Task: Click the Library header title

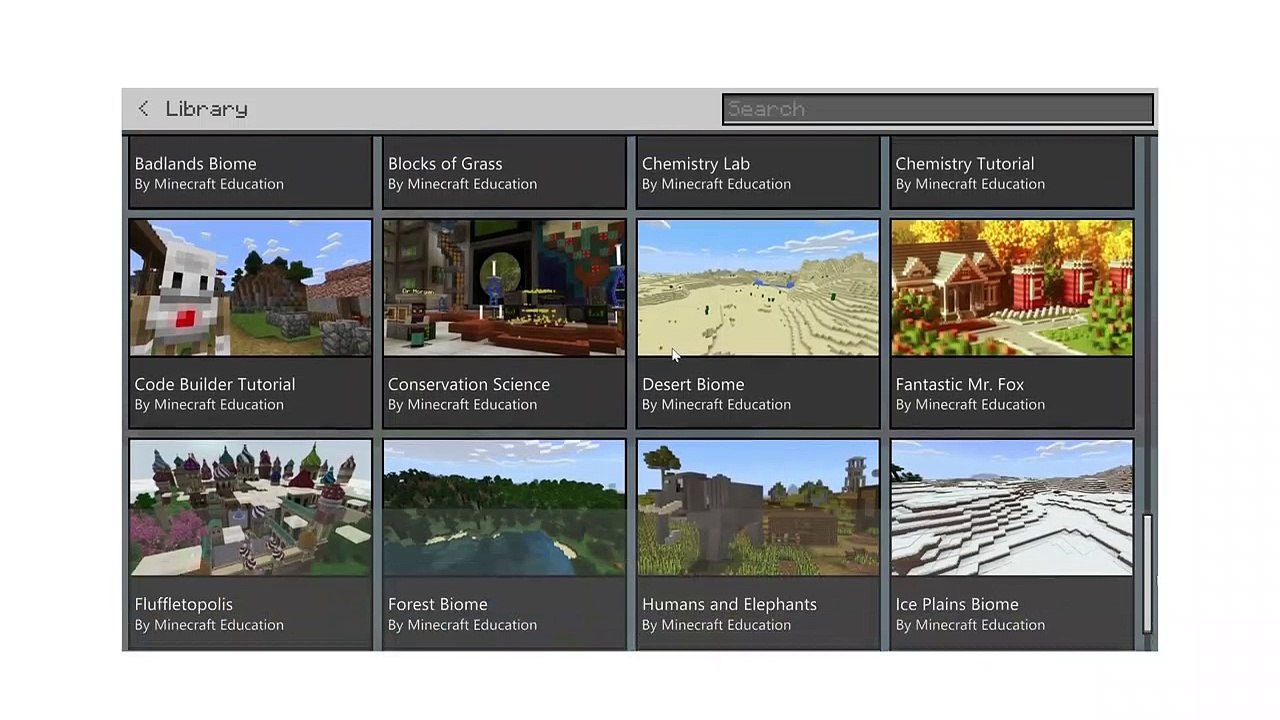Action: point(207,109)
